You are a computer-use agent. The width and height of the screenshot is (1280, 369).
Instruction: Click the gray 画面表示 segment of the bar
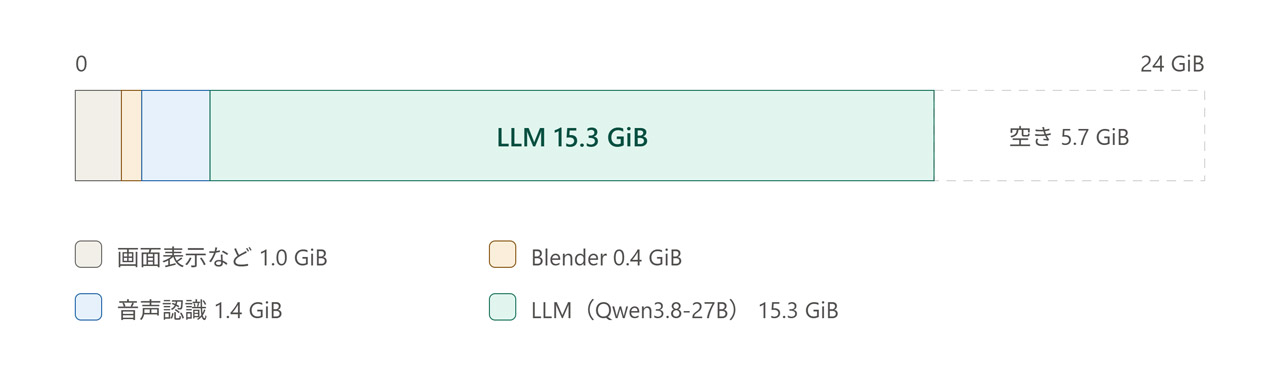(98, 136)
